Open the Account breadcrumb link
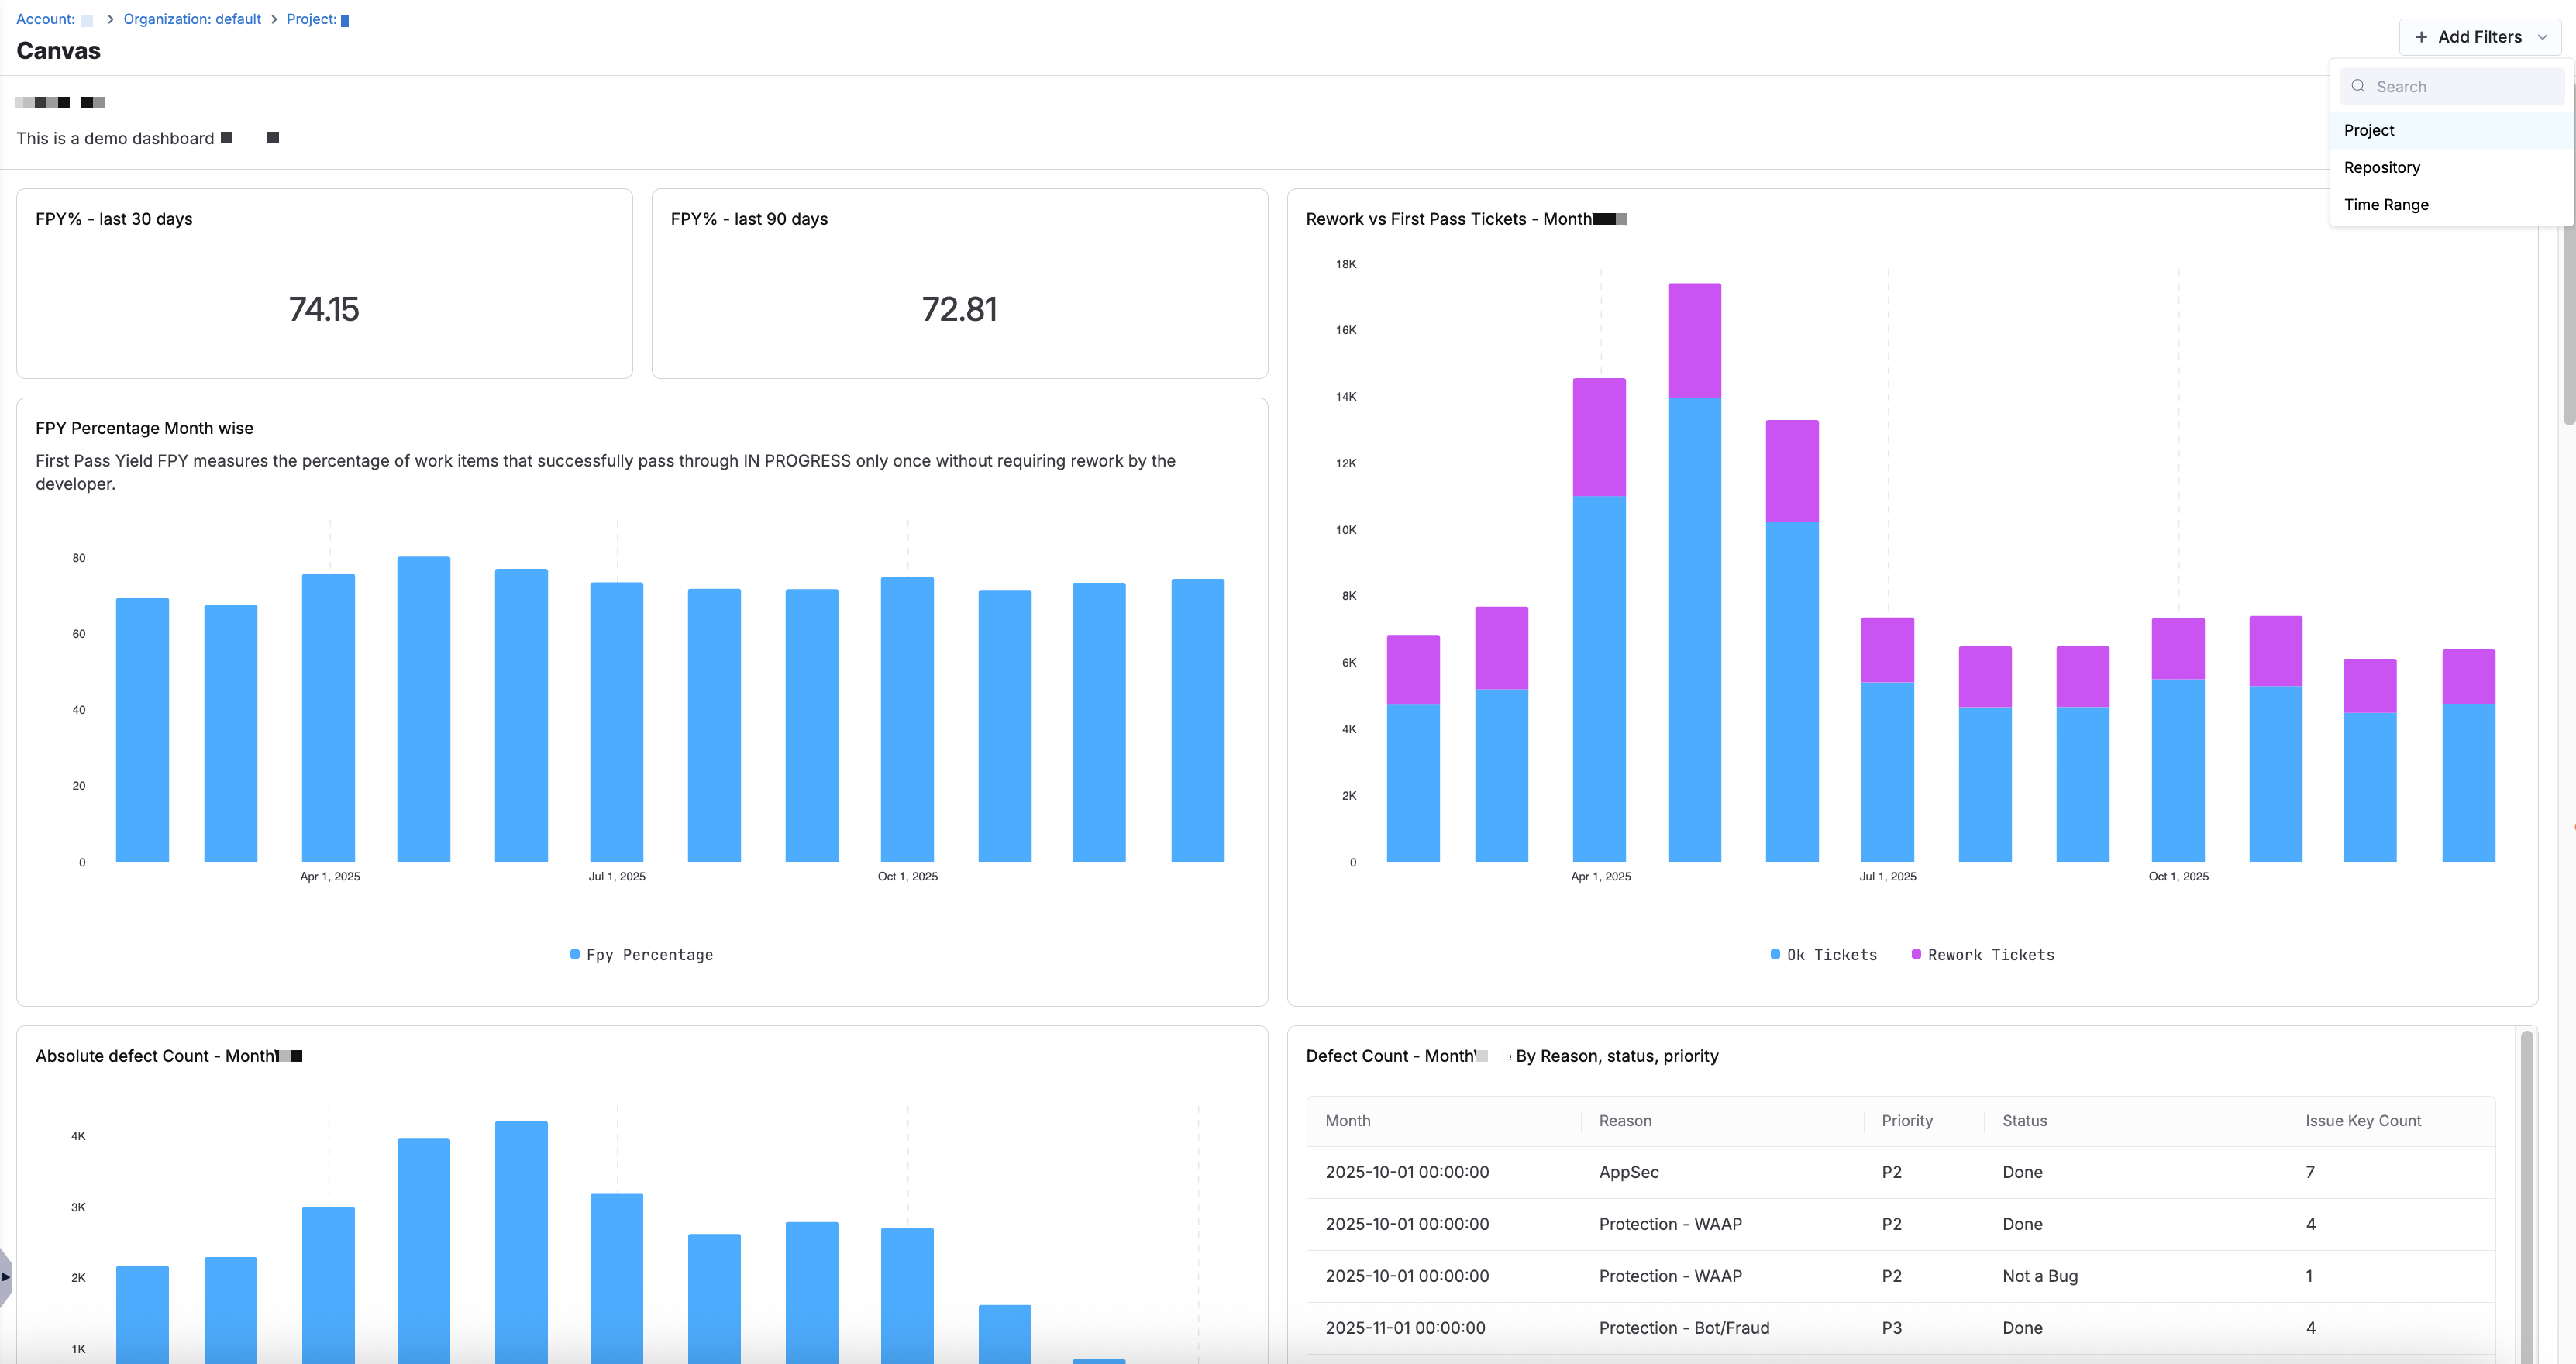The width and height of the screenshot is (2576, 1364). 46,19
